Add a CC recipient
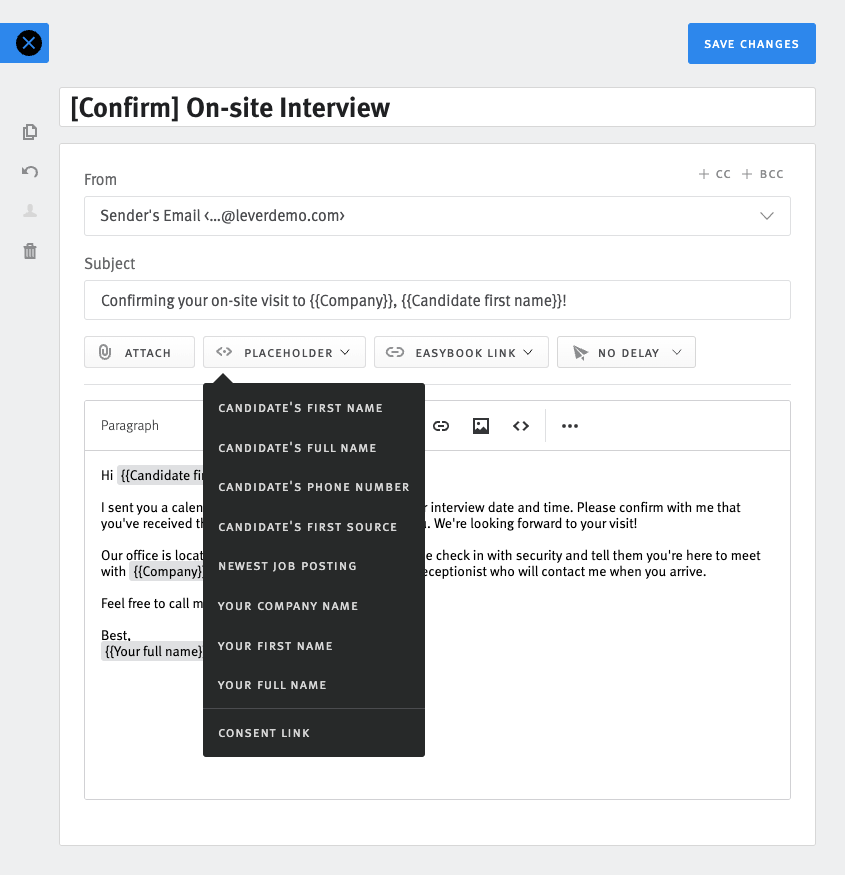 [x=714, y=173]
